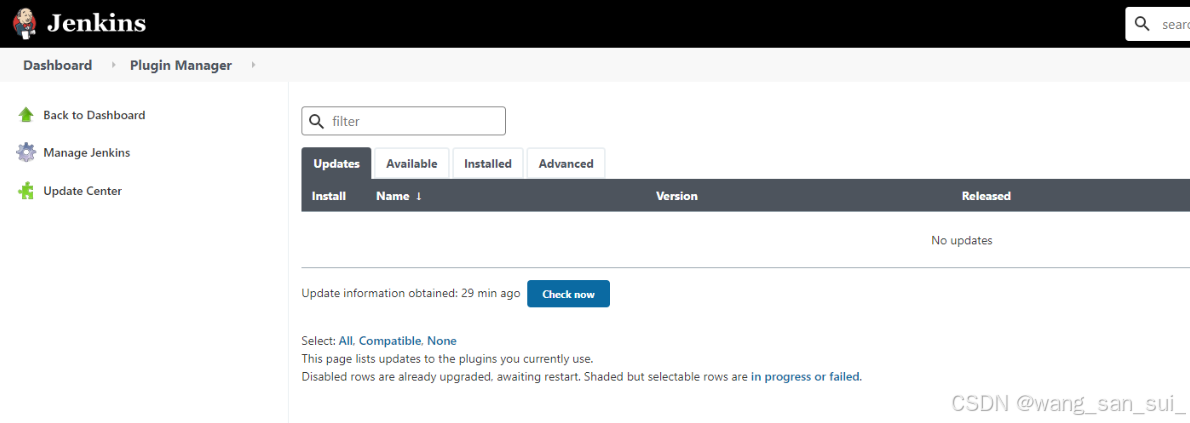Screen dimensions: 1190x423
Task: Open the in progress or failed link
Action: pos(805,376)
